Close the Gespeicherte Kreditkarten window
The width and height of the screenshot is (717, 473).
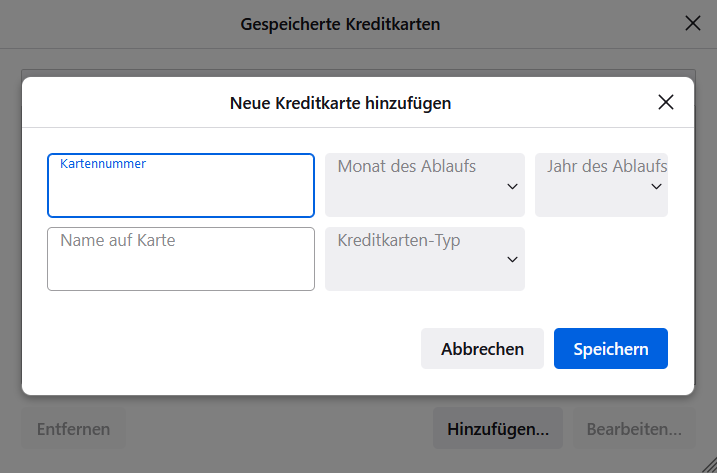(x=692, y=23)
